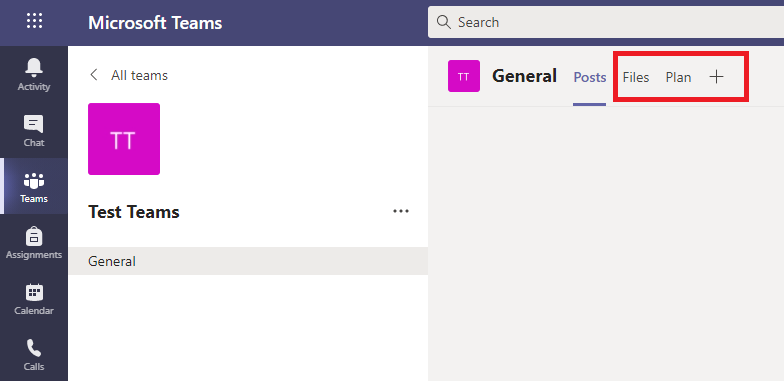
Task: Switch to the Posts tab
Action: (x=590, y=77)
